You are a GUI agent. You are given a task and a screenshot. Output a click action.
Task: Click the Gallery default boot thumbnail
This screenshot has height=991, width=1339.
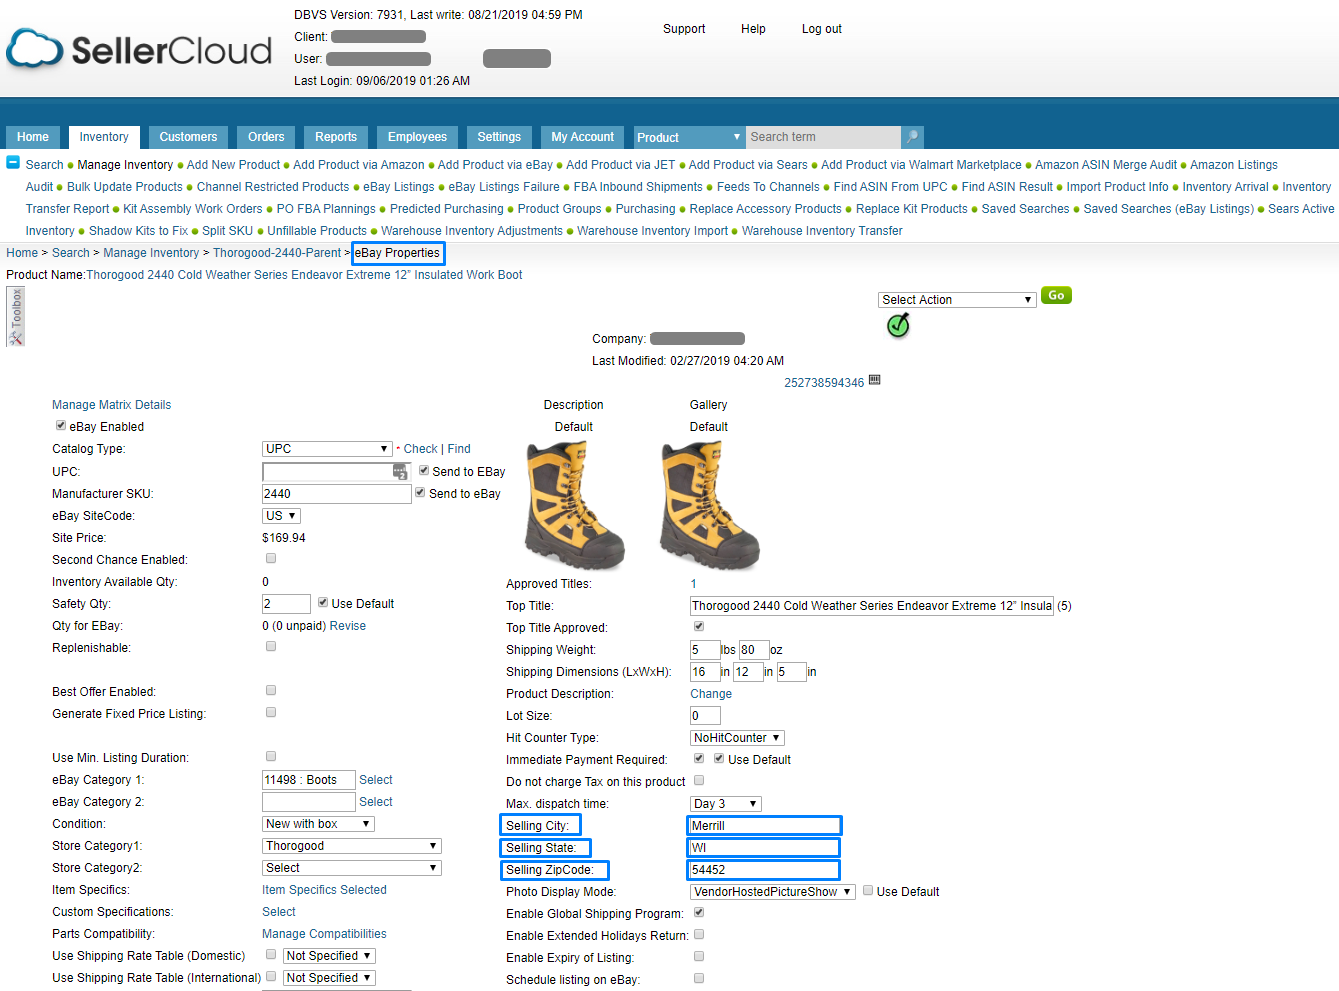(709, 506)
